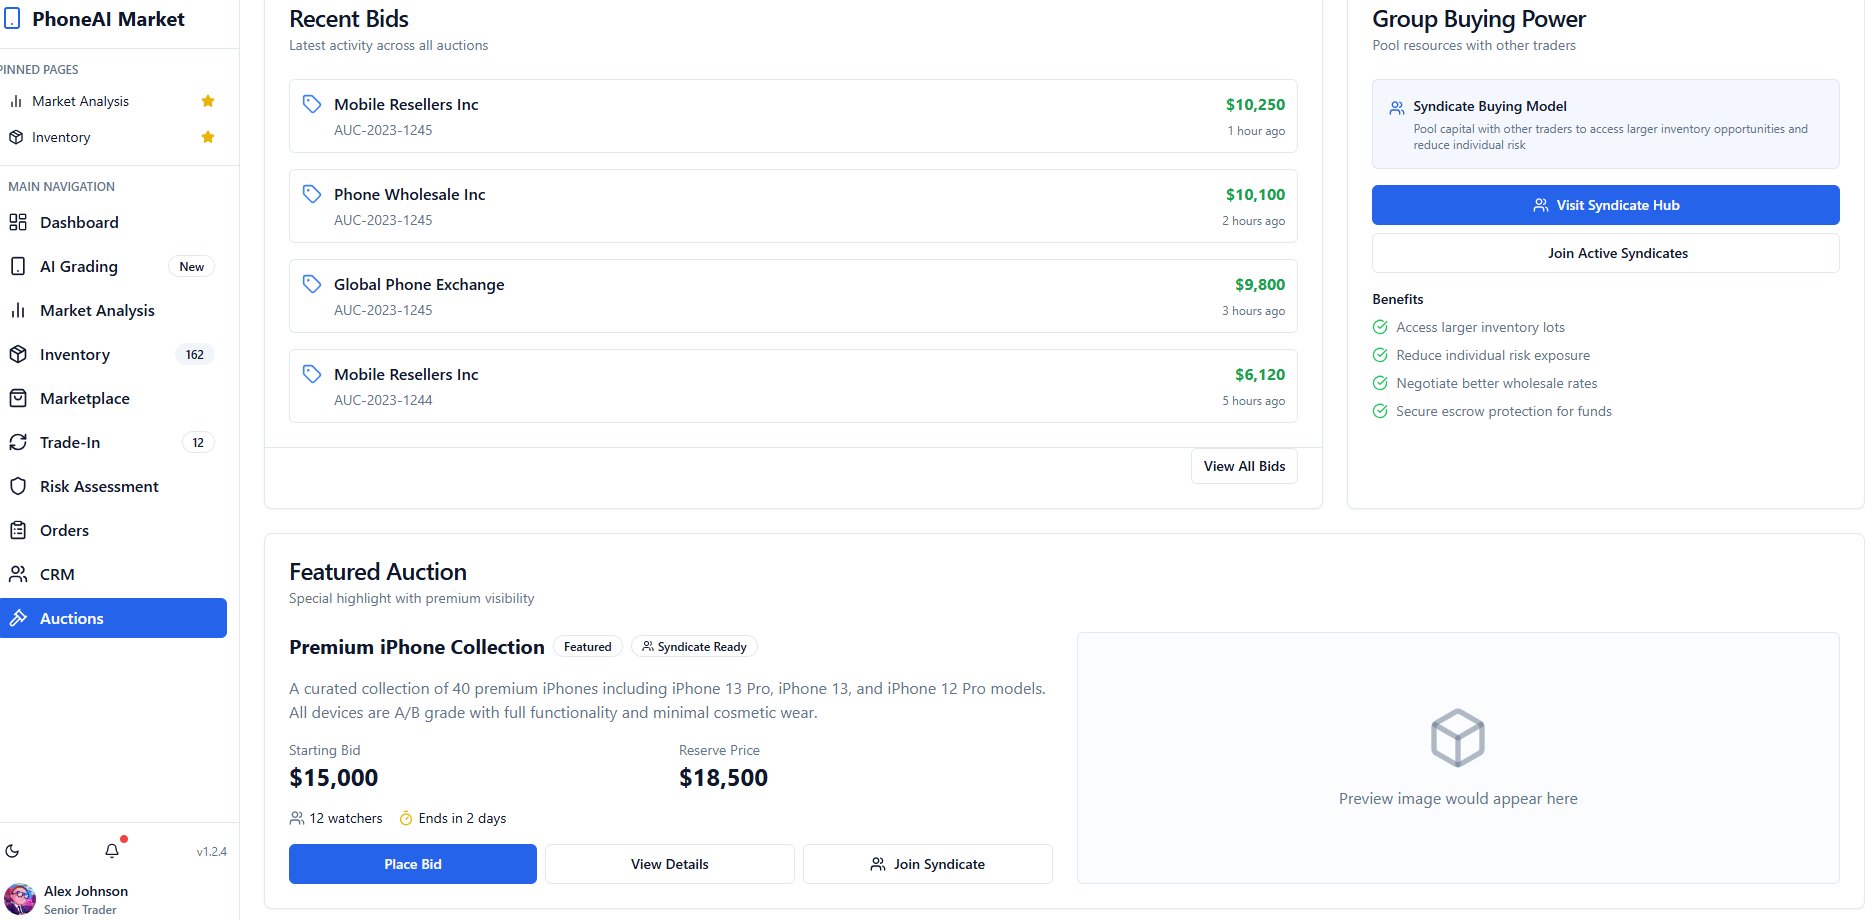Image resolution: width=1865 pixels, height=920 pixels.
Task: Click the Ends in 2 days timer icon
Action: [x=406, y=818]
